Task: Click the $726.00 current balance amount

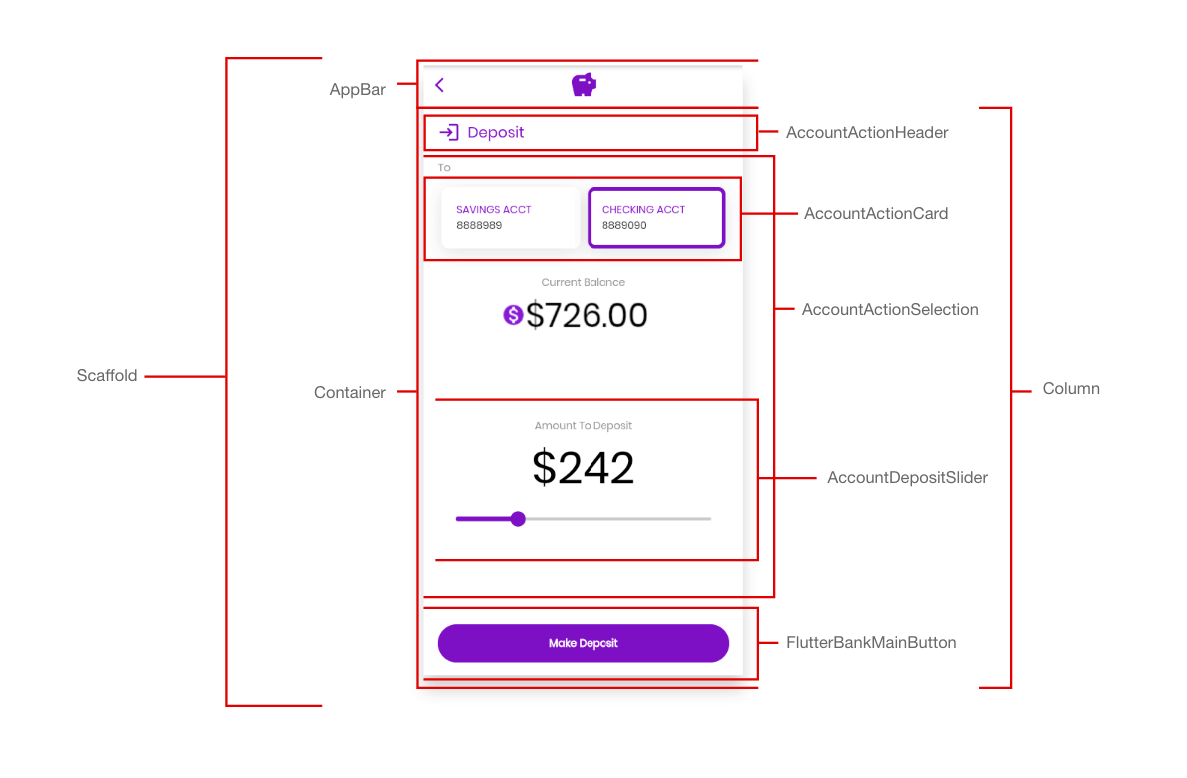Action: tap(587, 315)
